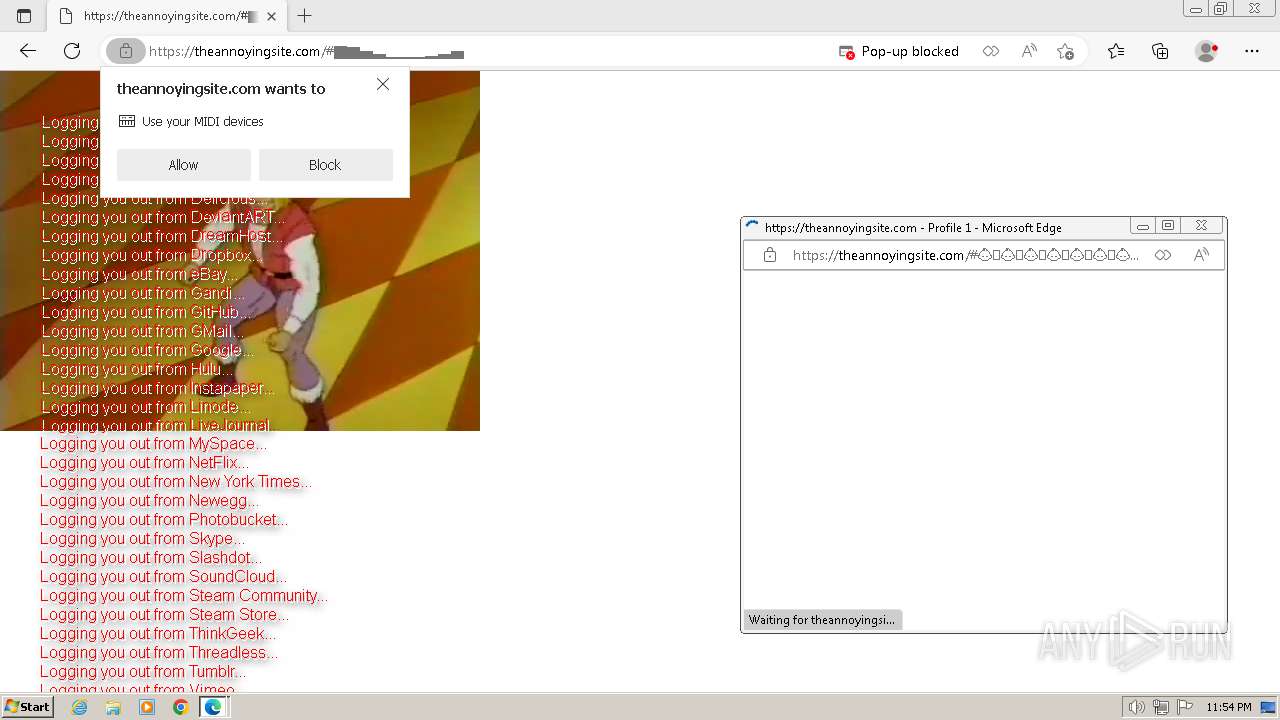
Task: Click 'Logging you out from Skype...' text
Action: point(142,539)
